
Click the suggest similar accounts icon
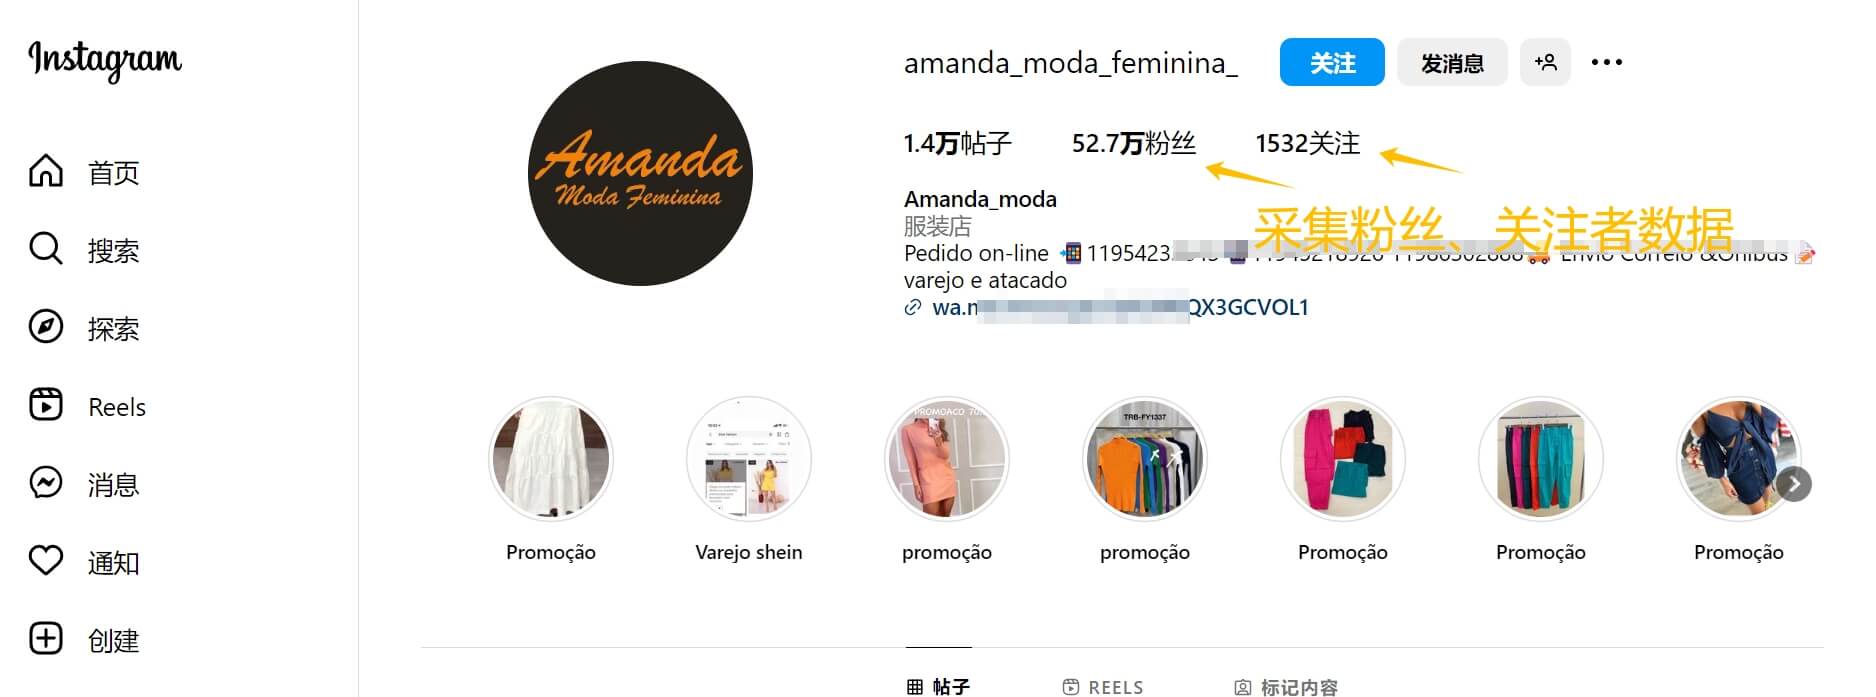click(x=1545, y=62)
